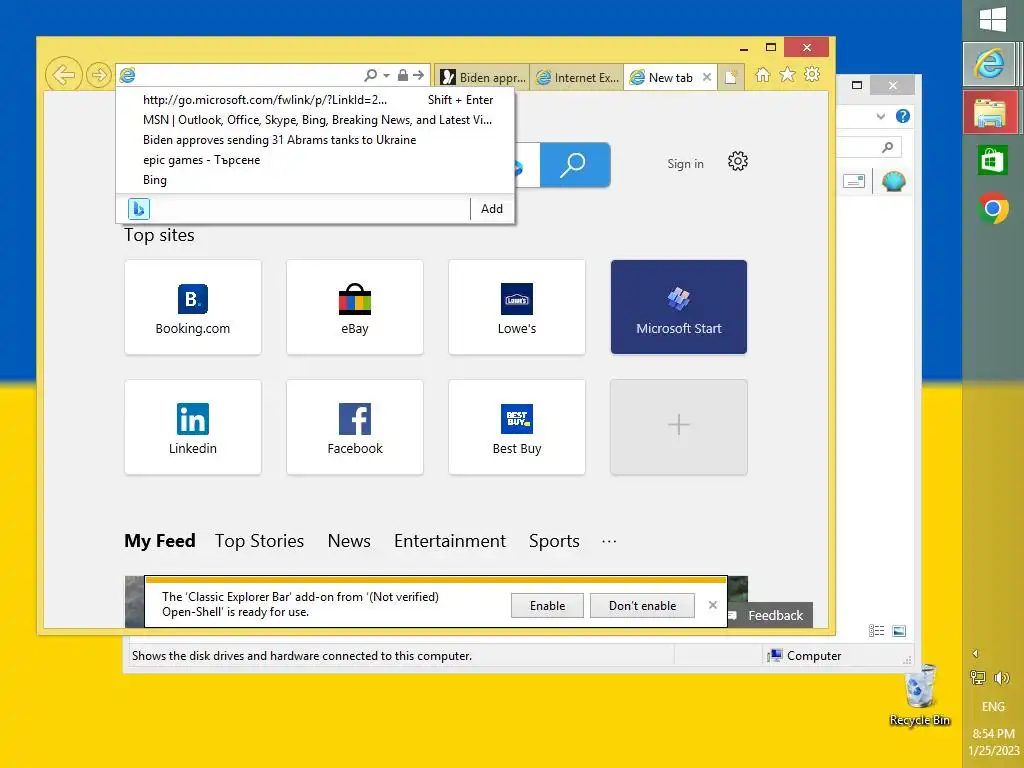The height and width of the screenshot is (768, 1024).
Task: Open the Lowe's top site tile
Action: point(517,307)
